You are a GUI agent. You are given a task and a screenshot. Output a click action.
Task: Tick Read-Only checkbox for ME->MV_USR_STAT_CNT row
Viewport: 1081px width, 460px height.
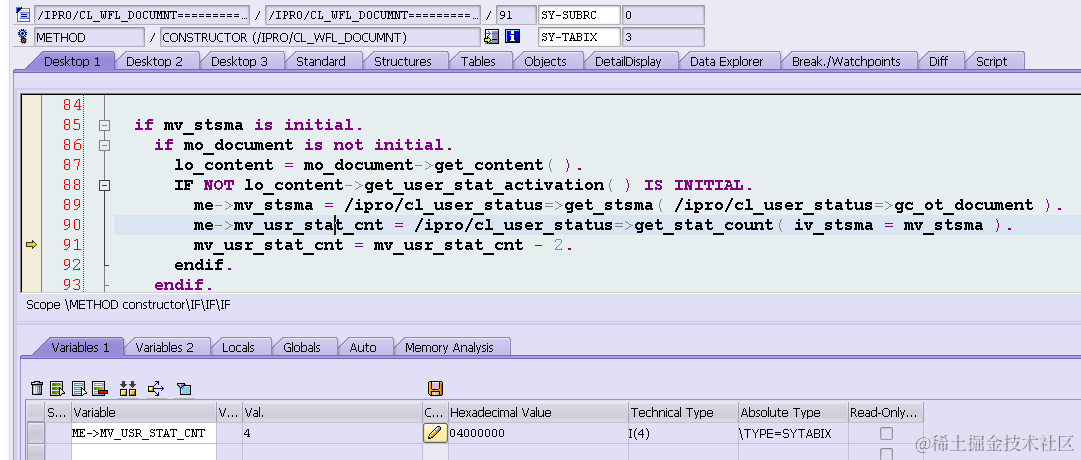(887, 433)
